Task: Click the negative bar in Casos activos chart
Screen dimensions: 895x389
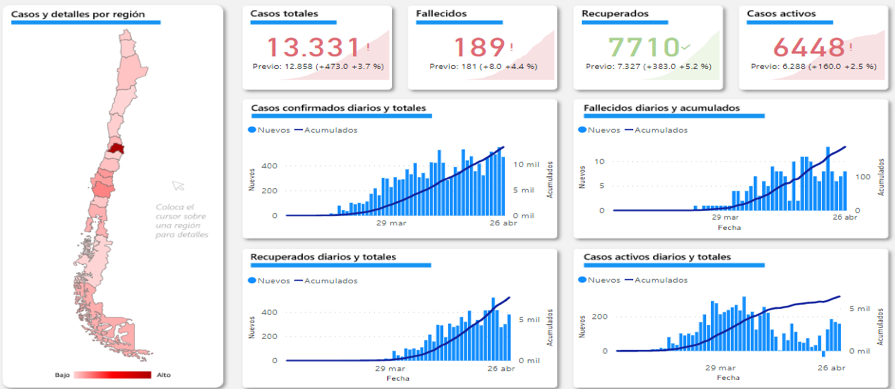Action: click(x=824, y=354)
